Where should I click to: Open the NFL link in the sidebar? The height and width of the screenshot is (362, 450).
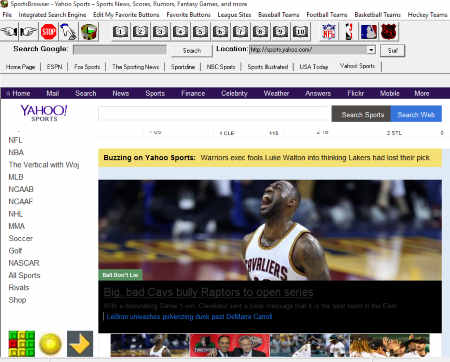pos(15,140)
